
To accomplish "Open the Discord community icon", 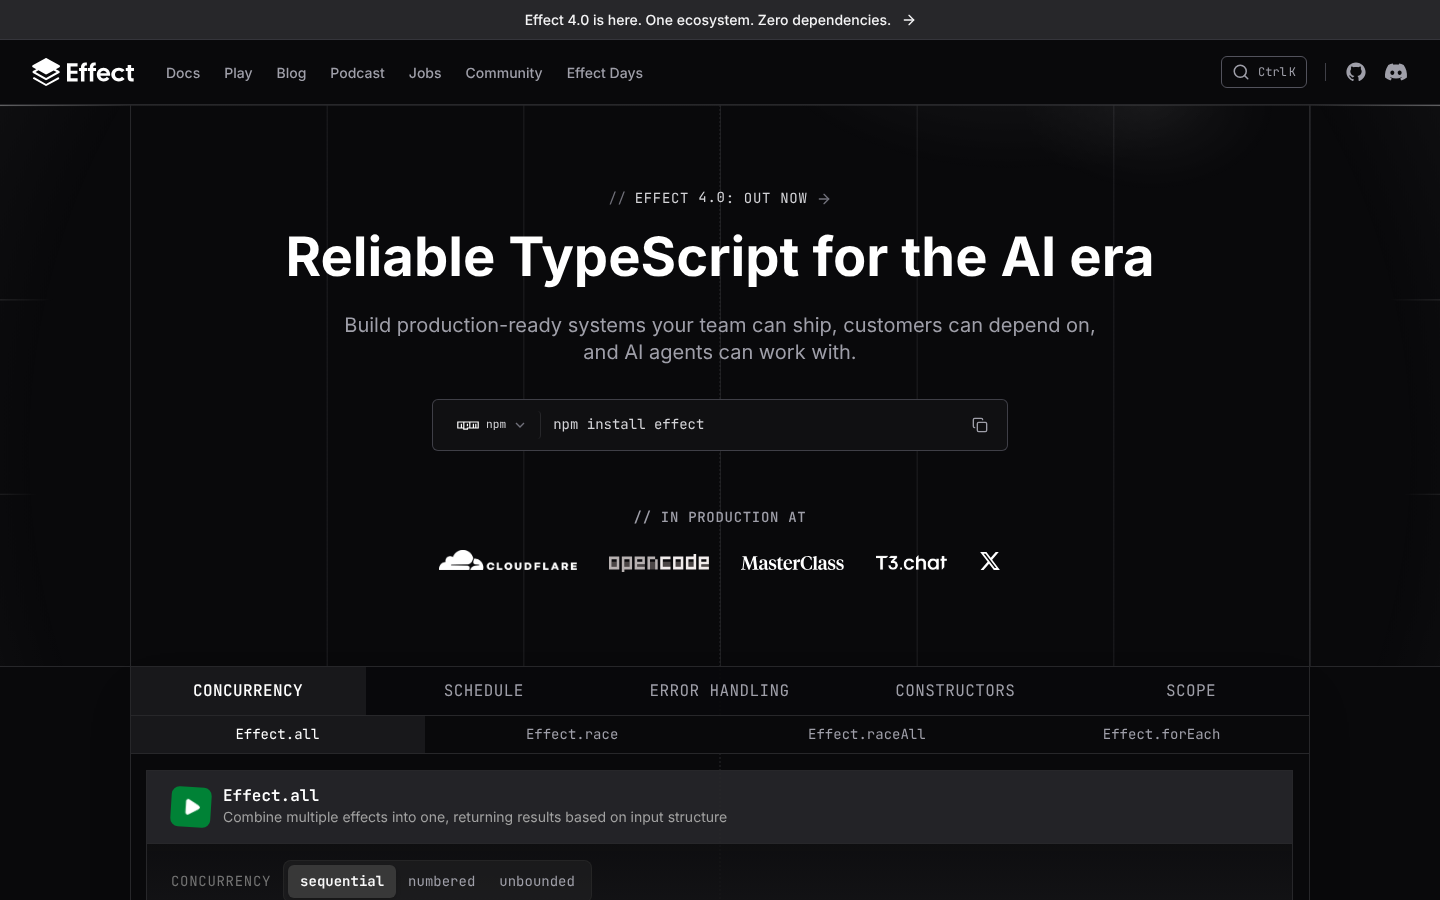I will 1396,72.
